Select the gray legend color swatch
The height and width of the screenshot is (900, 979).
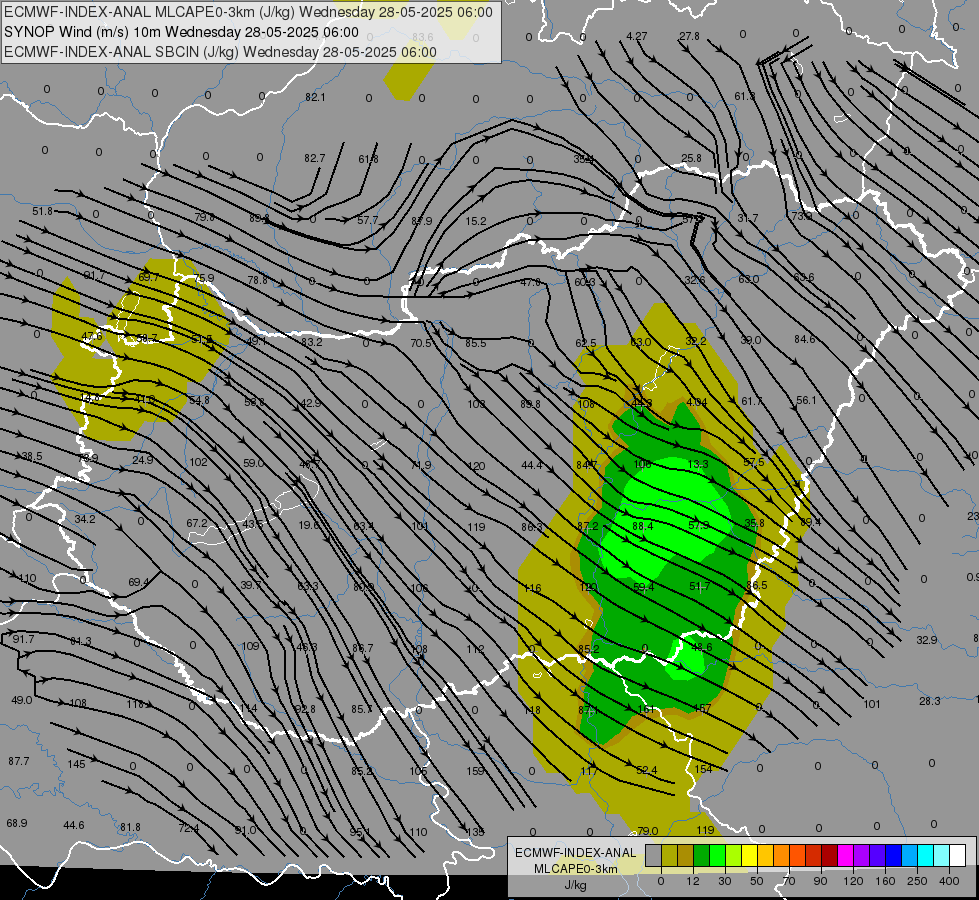[653, 855]
